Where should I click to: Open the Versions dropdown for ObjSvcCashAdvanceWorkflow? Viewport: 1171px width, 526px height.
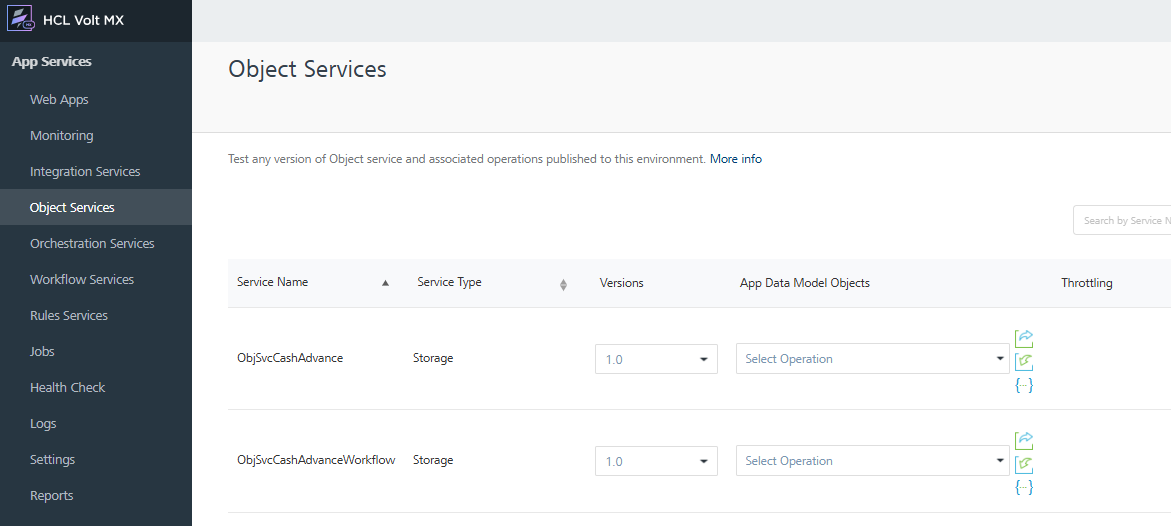point(656,461)
